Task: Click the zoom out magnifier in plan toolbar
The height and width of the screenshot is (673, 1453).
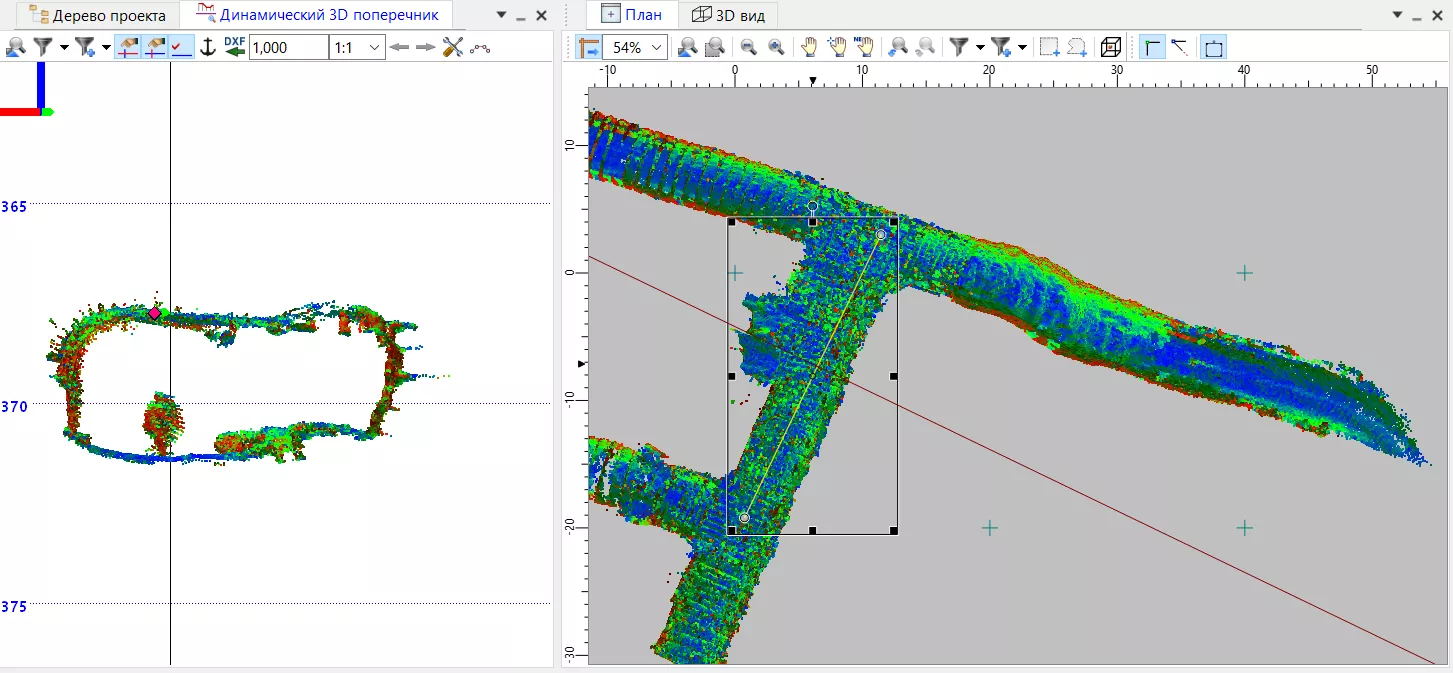Action: click(x=748, y=47)
